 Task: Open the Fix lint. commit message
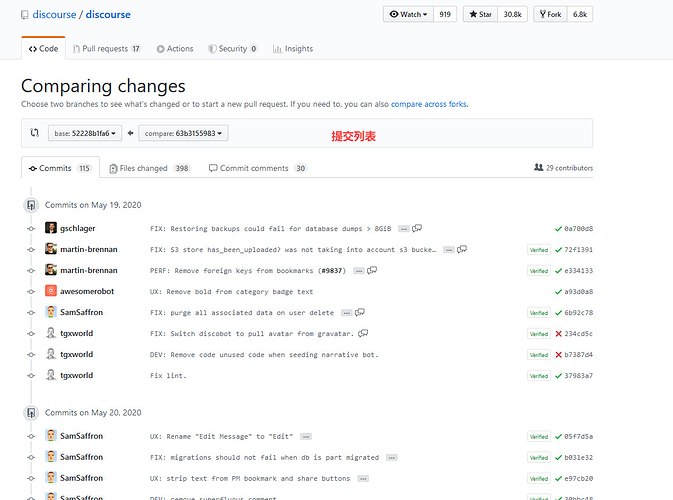[168, 376]
